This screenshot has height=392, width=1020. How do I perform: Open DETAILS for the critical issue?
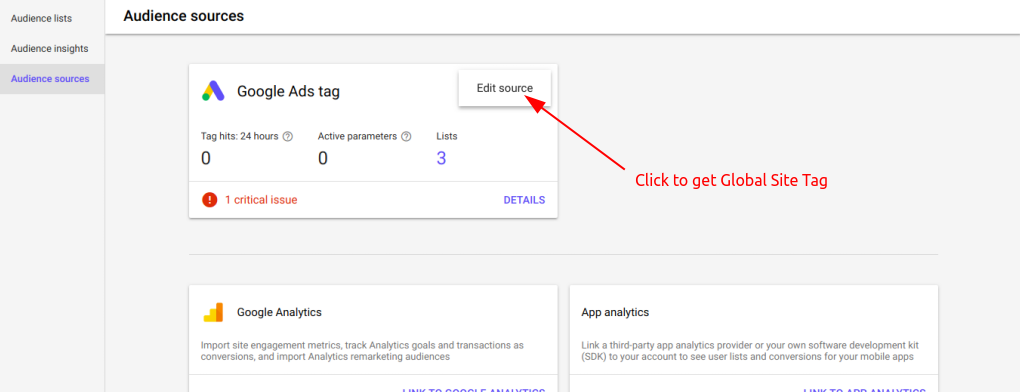coord(524,200)
